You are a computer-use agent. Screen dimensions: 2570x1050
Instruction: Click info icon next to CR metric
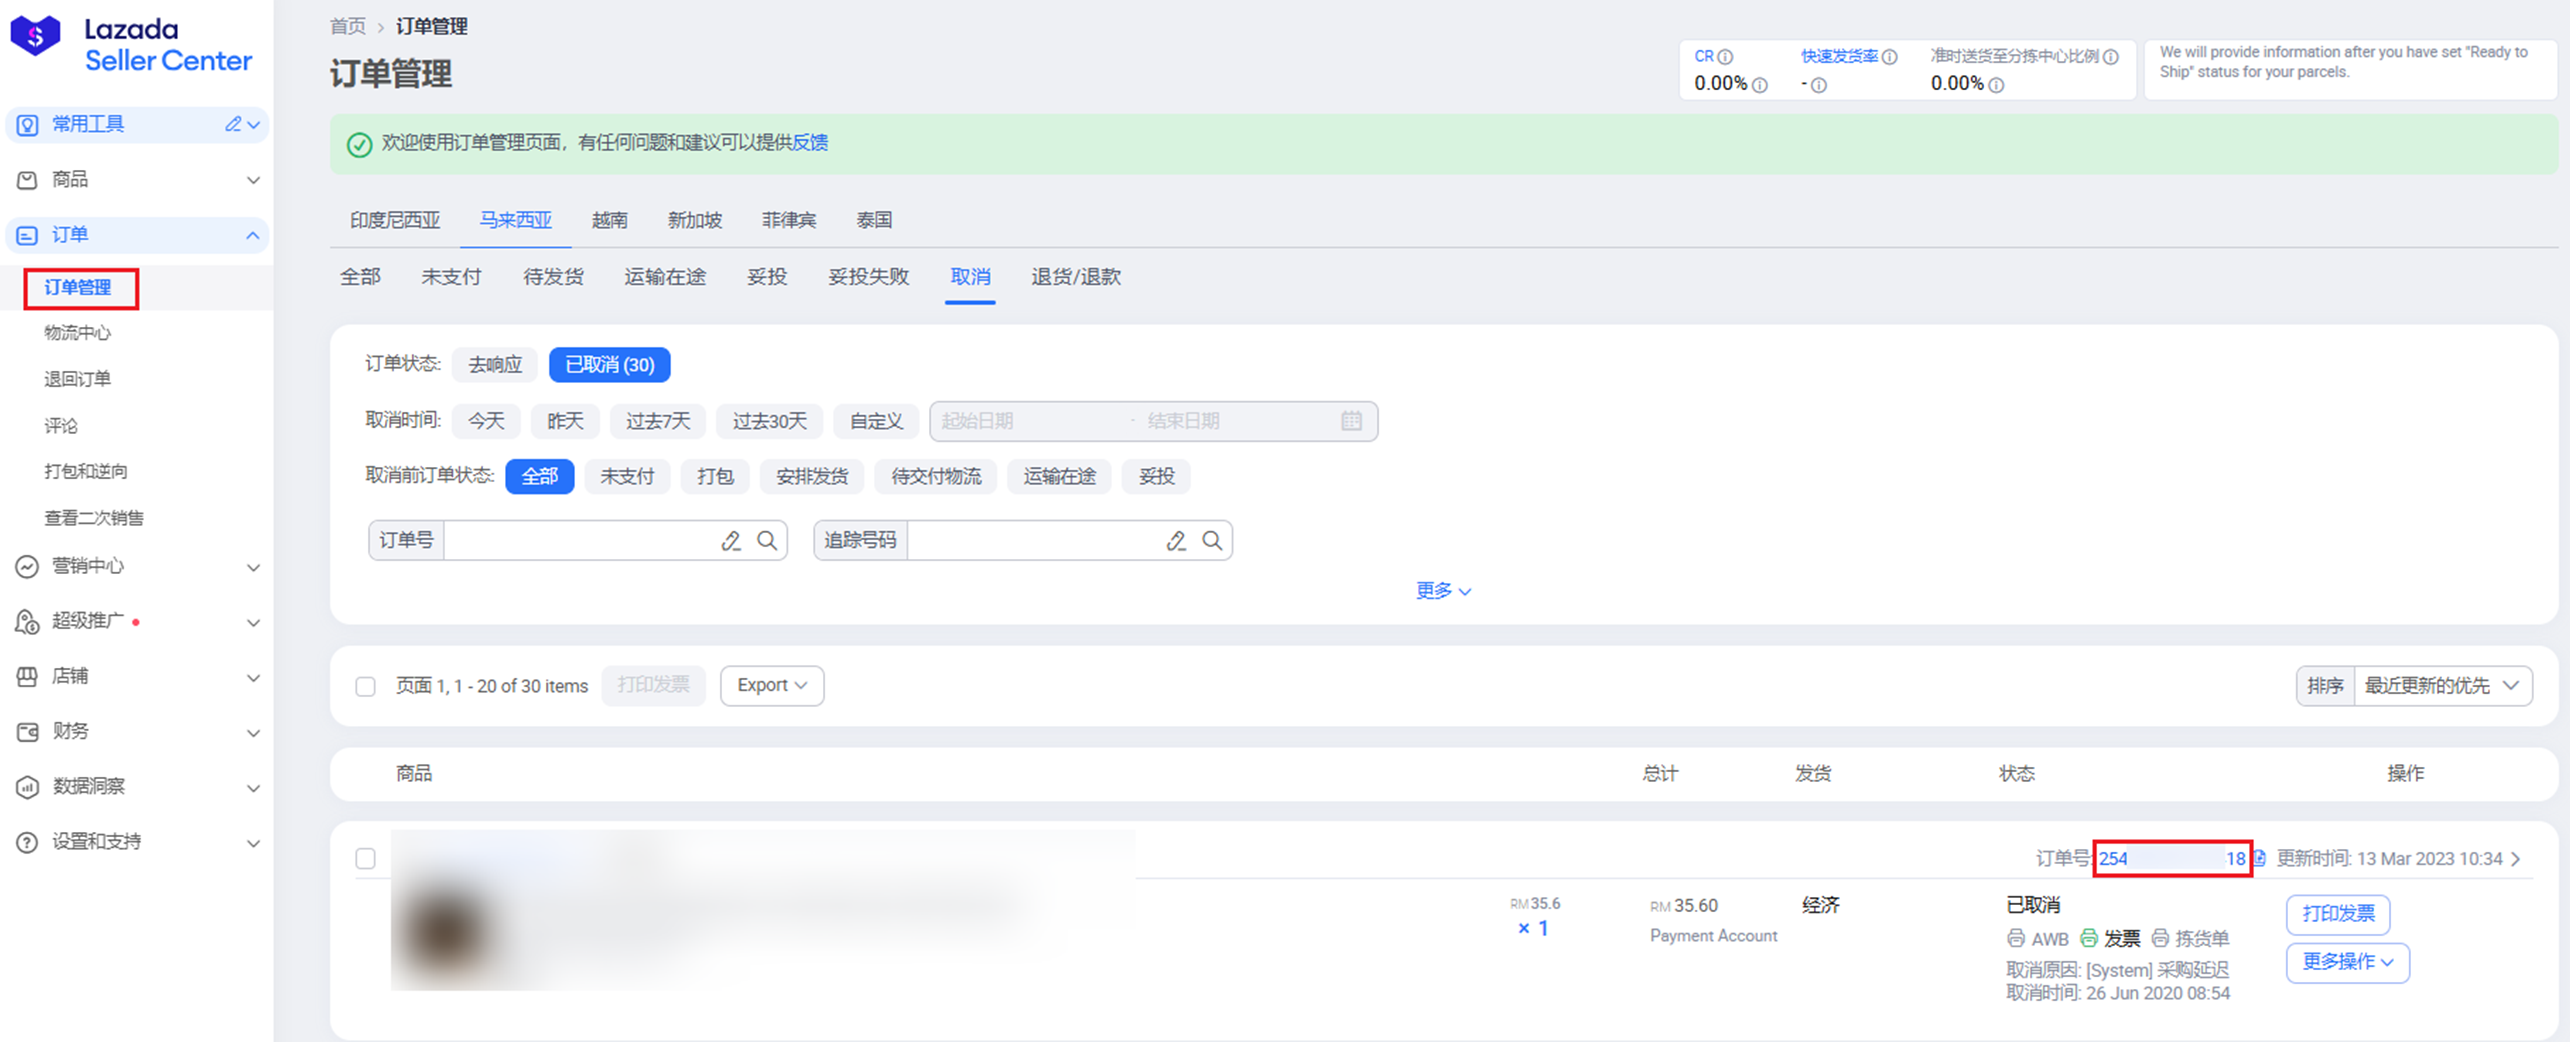coord(1725,57)
